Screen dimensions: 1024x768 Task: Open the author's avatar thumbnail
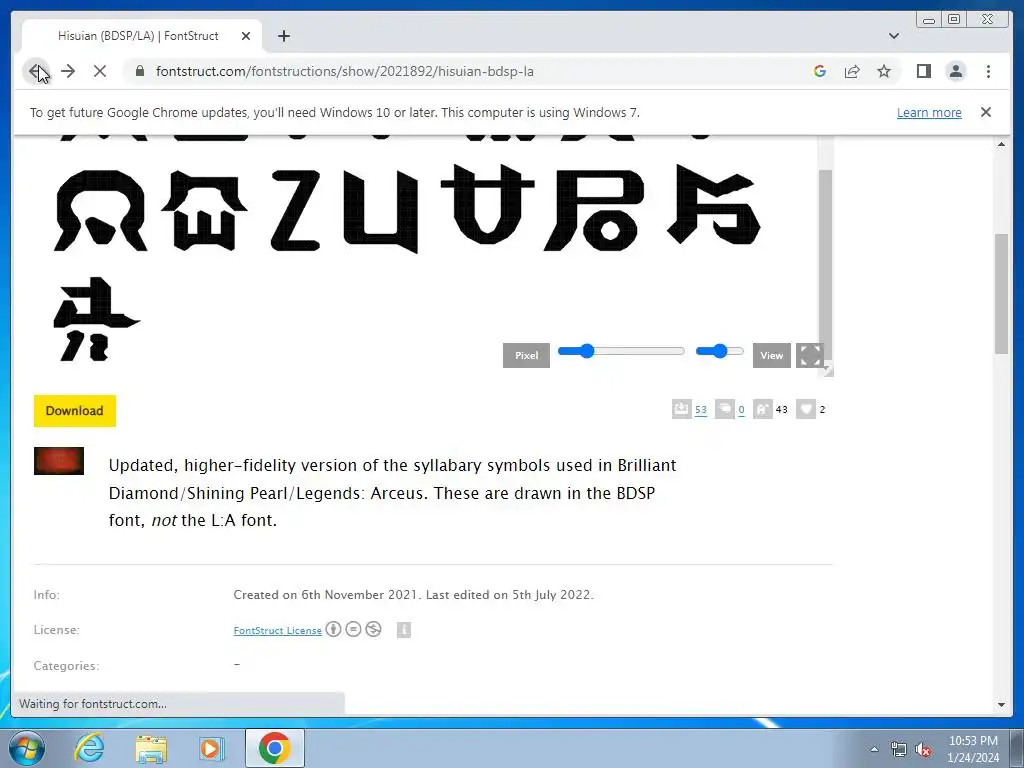(59, 460)
